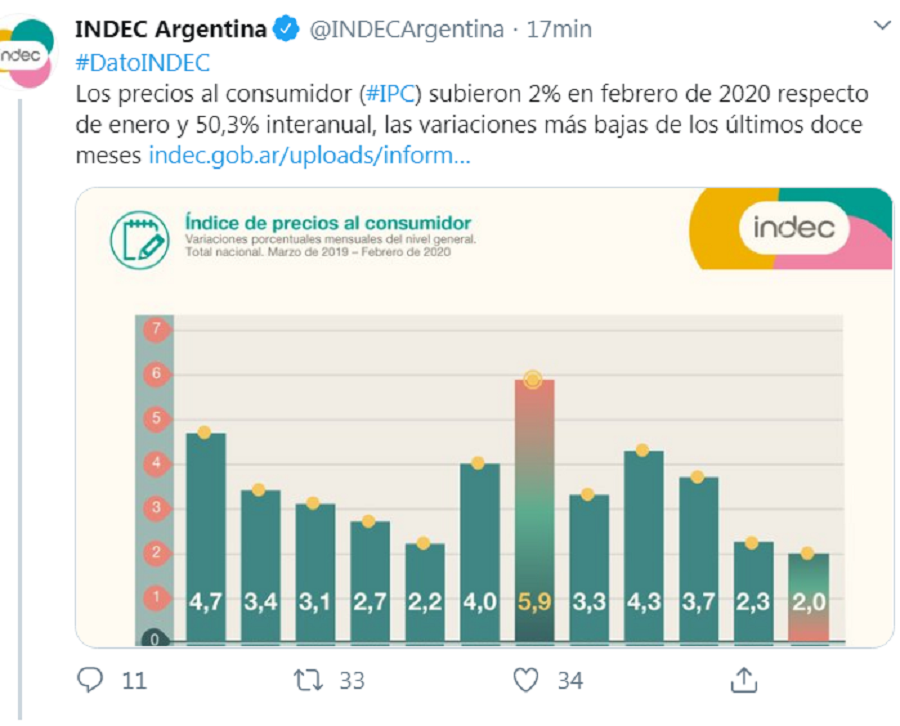
Task: Open the 17min tweet timestamp
Action: 559,29
